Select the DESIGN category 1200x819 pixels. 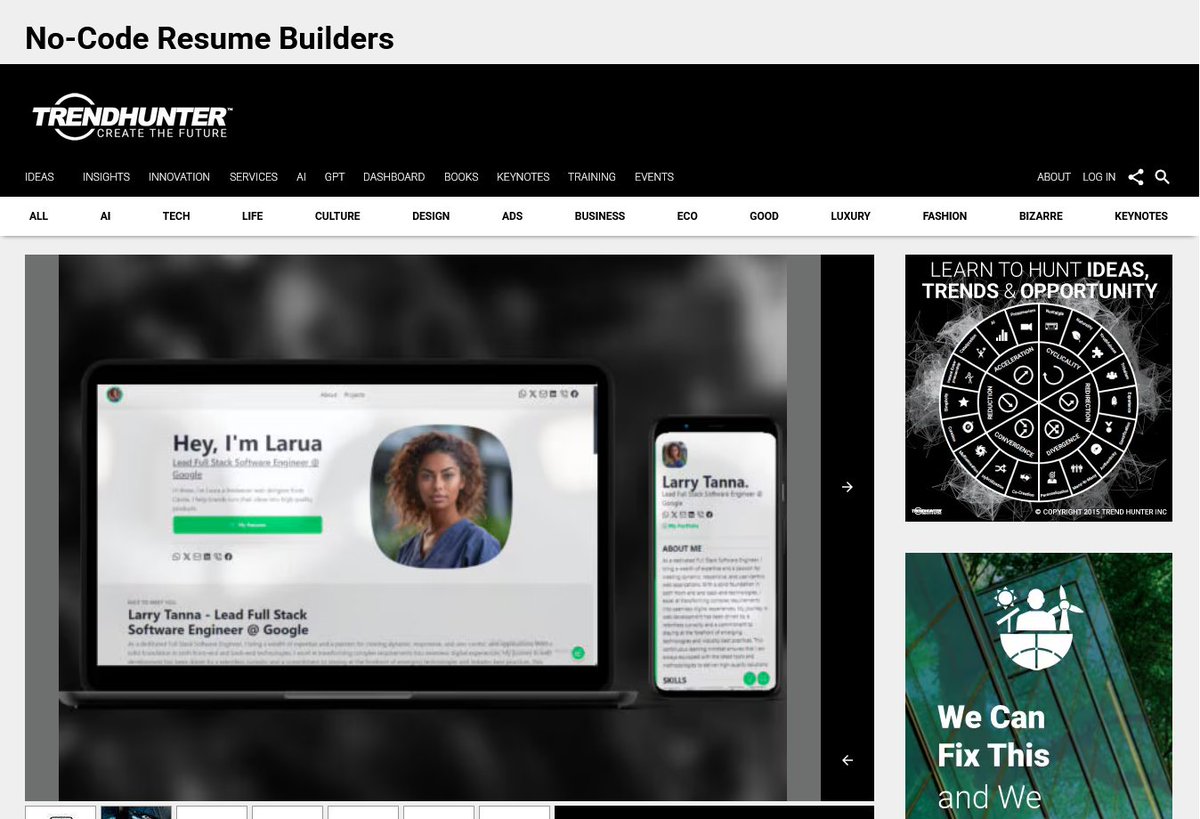431,216
